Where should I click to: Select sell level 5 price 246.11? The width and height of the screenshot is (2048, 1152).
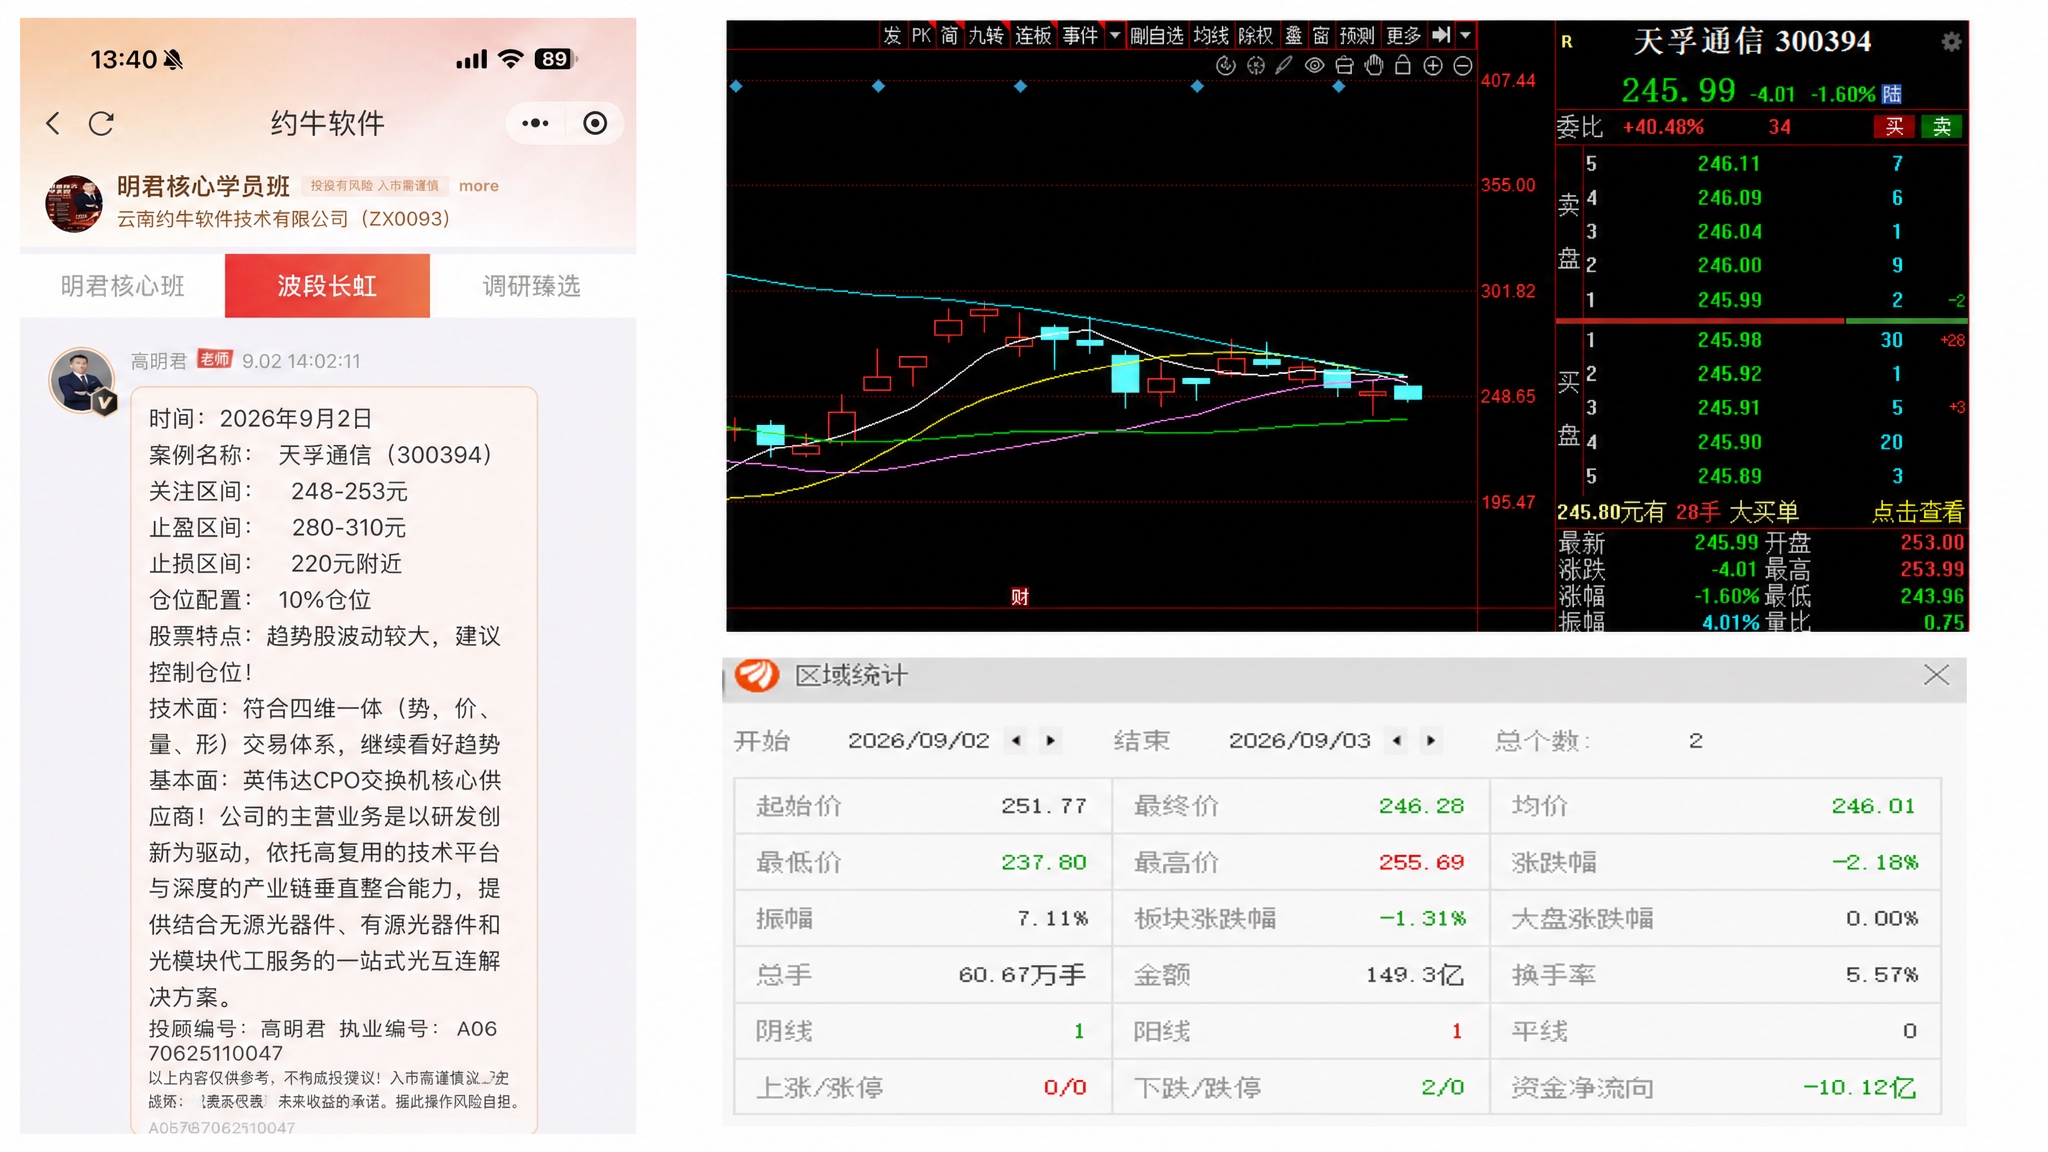pyautogui.click(x=1729, y=164)
